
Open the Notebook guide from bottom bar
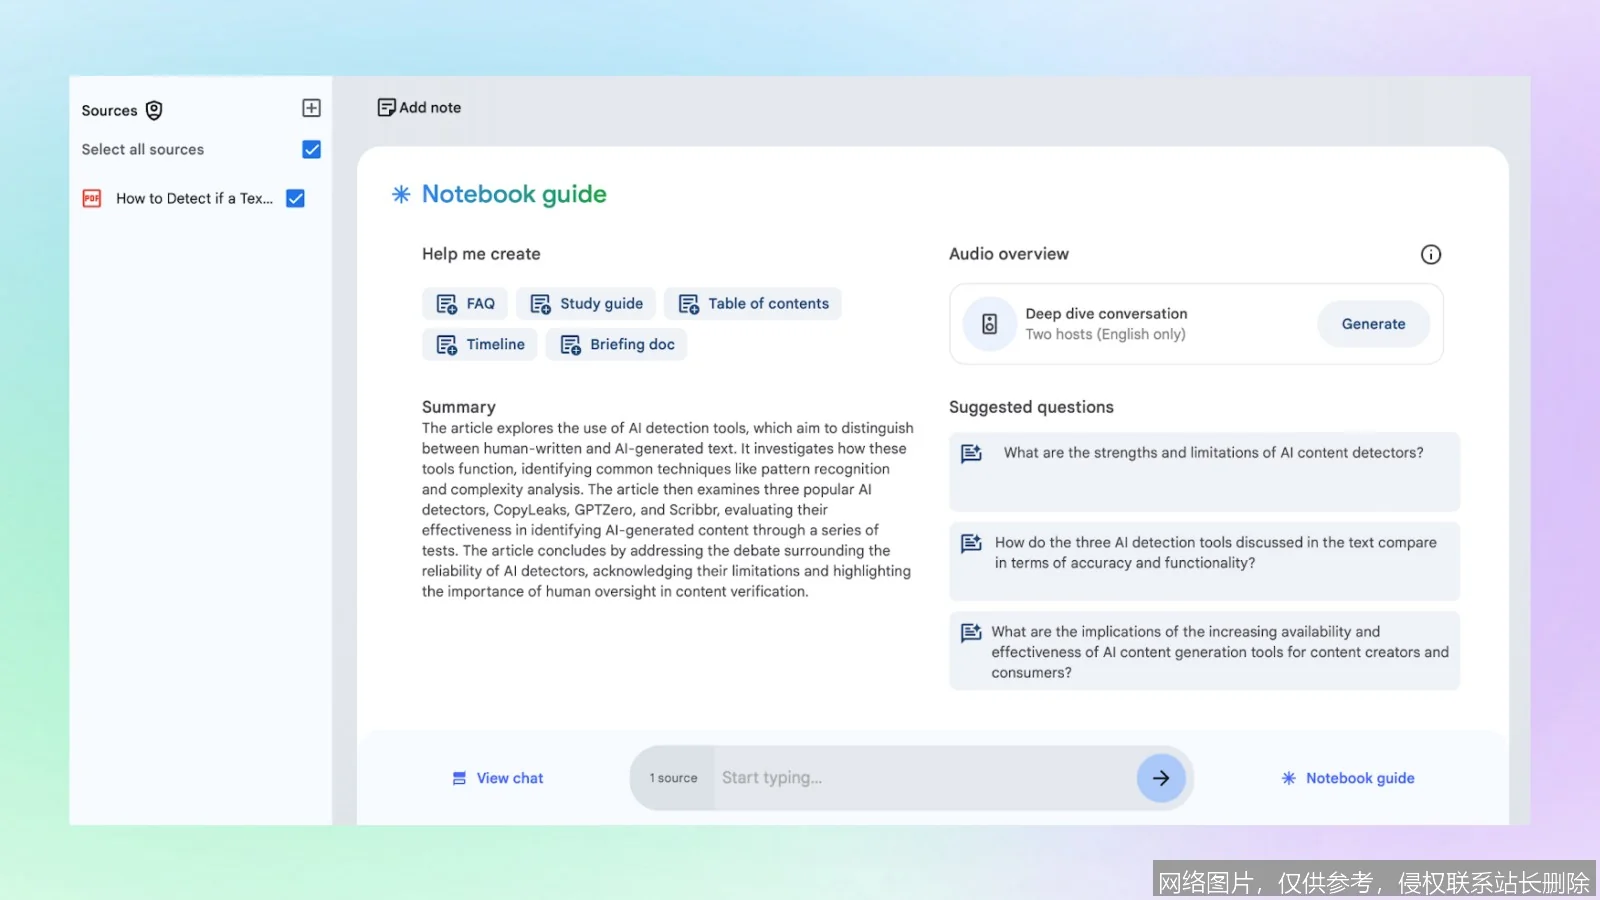pyautogui.click(x=1347, y=777)
